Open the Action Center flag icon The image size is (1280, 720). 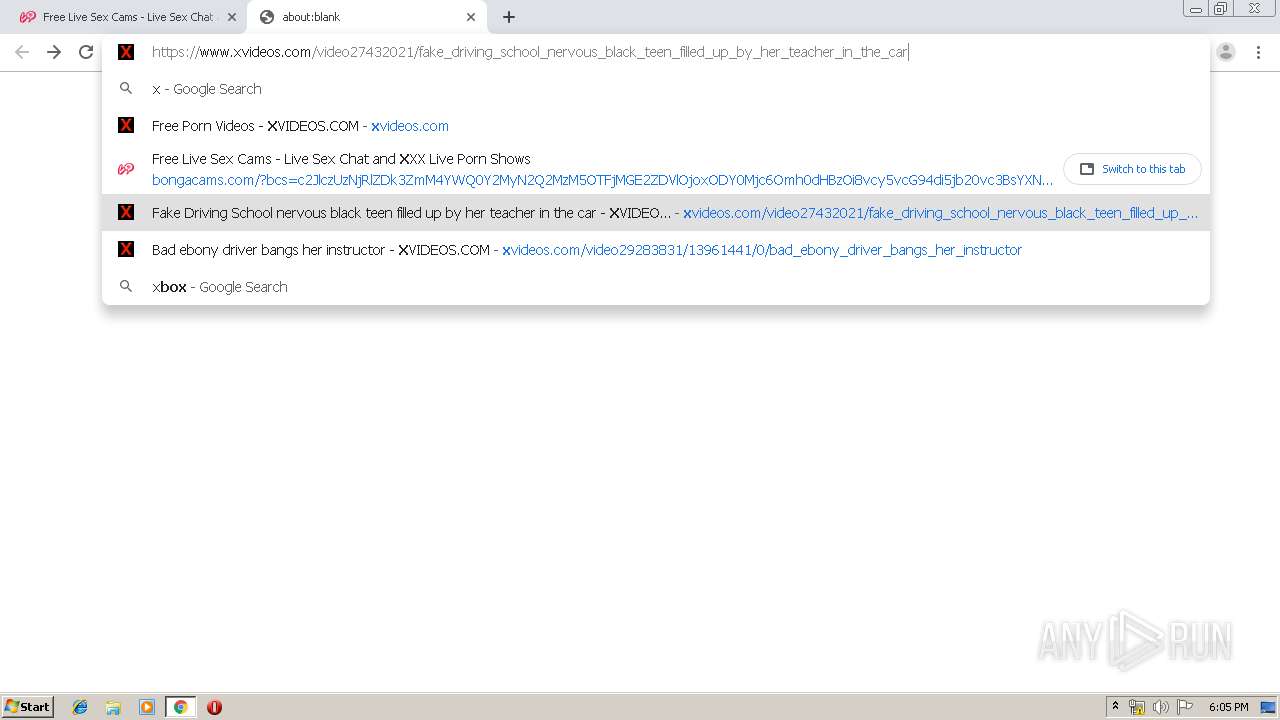click(x=1185, y=707)
